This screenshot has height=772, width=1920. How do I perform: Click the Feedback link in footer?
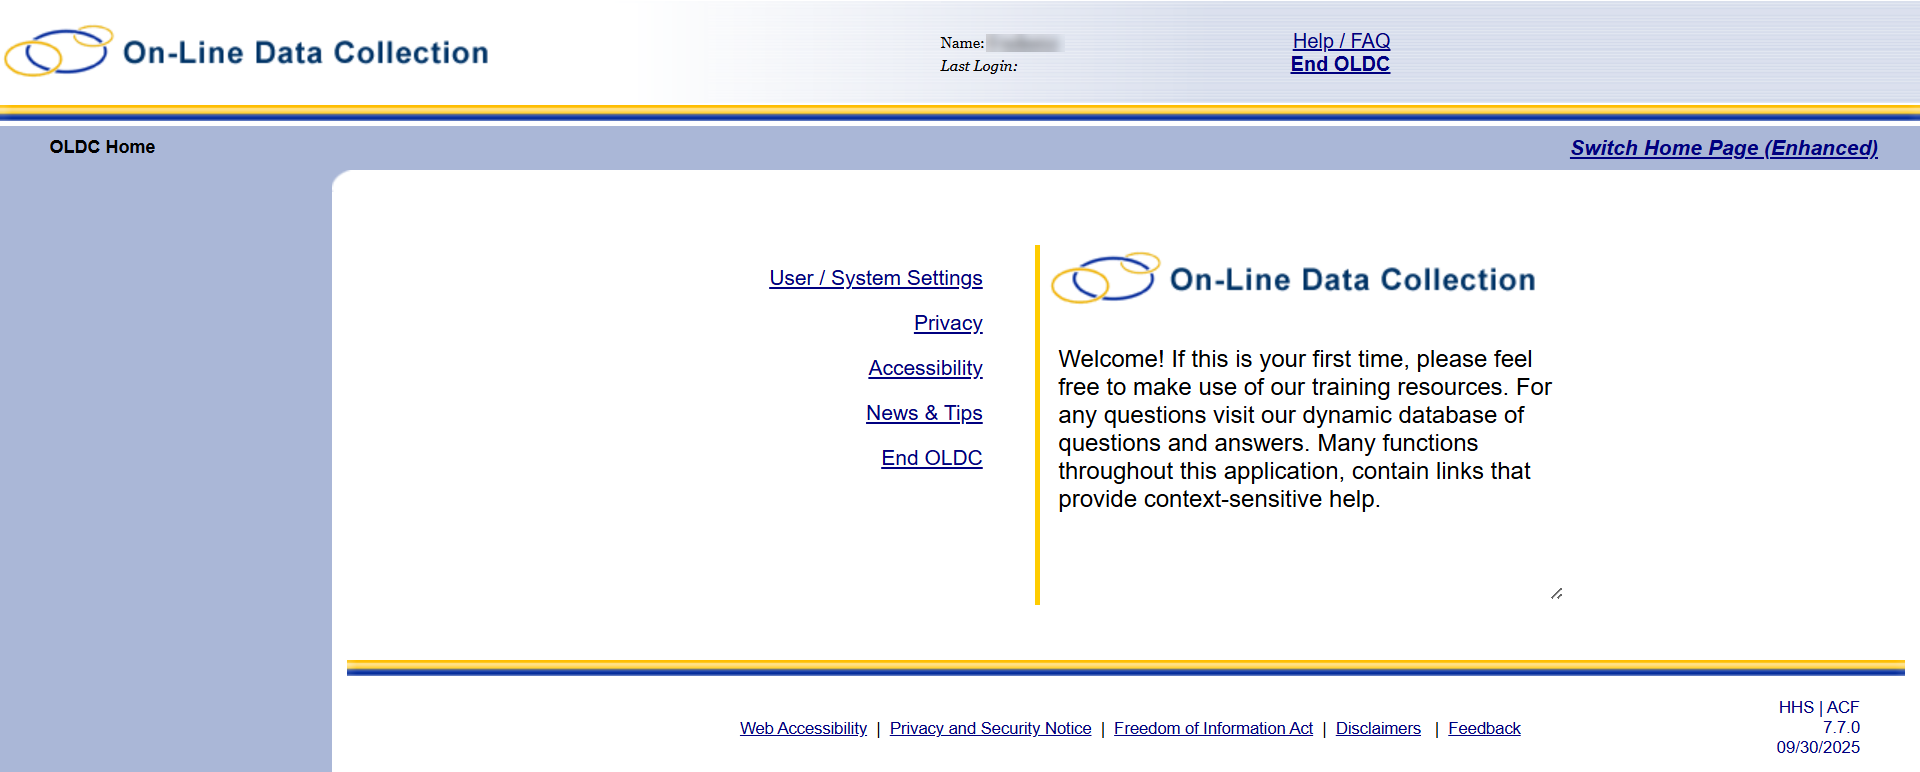click(x=1484, y=728)
